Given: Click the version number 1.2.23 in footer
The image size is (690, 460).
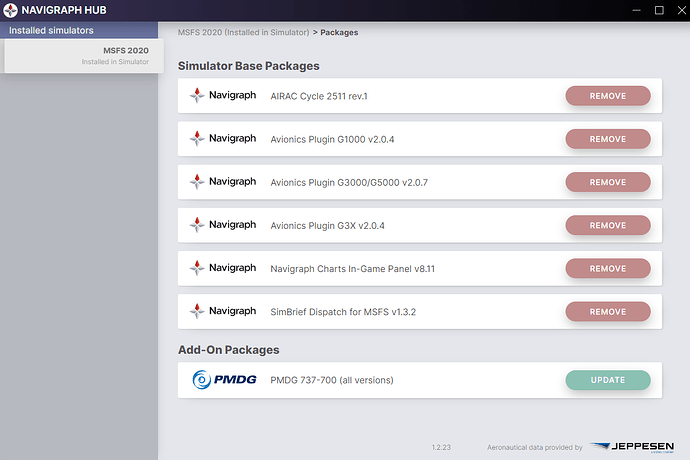Looking at the screenshot, I should tap(441, 447).
